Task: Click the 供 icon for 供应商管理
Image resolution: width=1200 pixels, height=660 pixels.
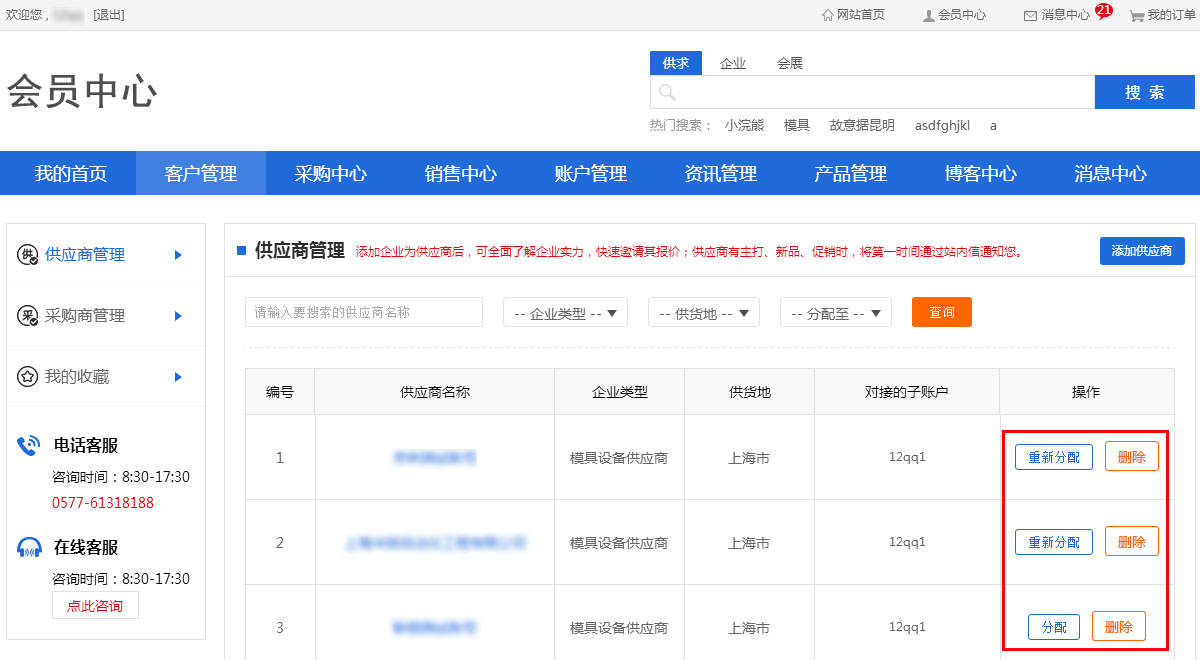Action: [28, 255]
